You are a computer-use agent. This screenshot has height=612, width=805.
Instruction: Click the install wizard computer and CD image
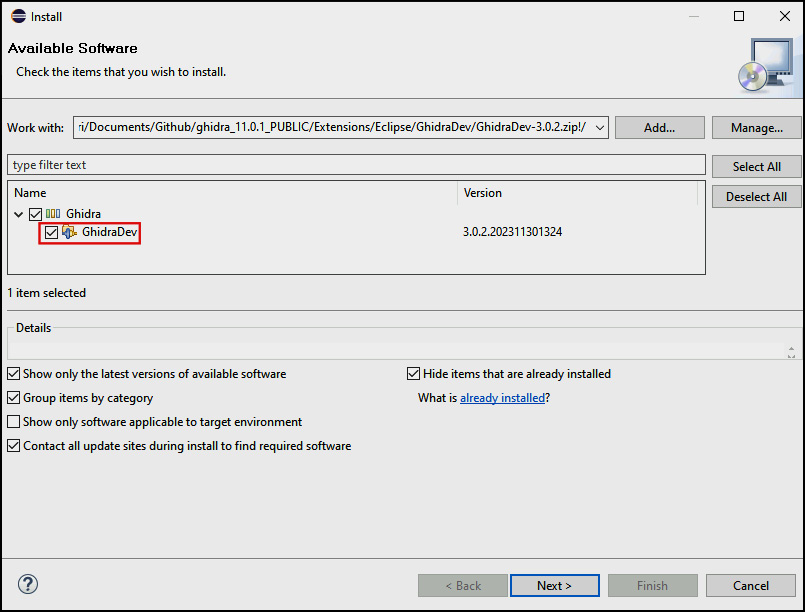[766, 65]
